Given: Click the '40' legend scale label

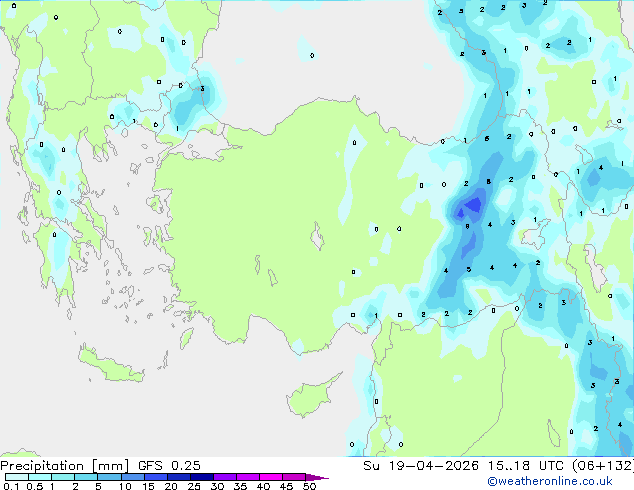Looking at the screenshot, I should pyautogui.click(x=263, y=486).
